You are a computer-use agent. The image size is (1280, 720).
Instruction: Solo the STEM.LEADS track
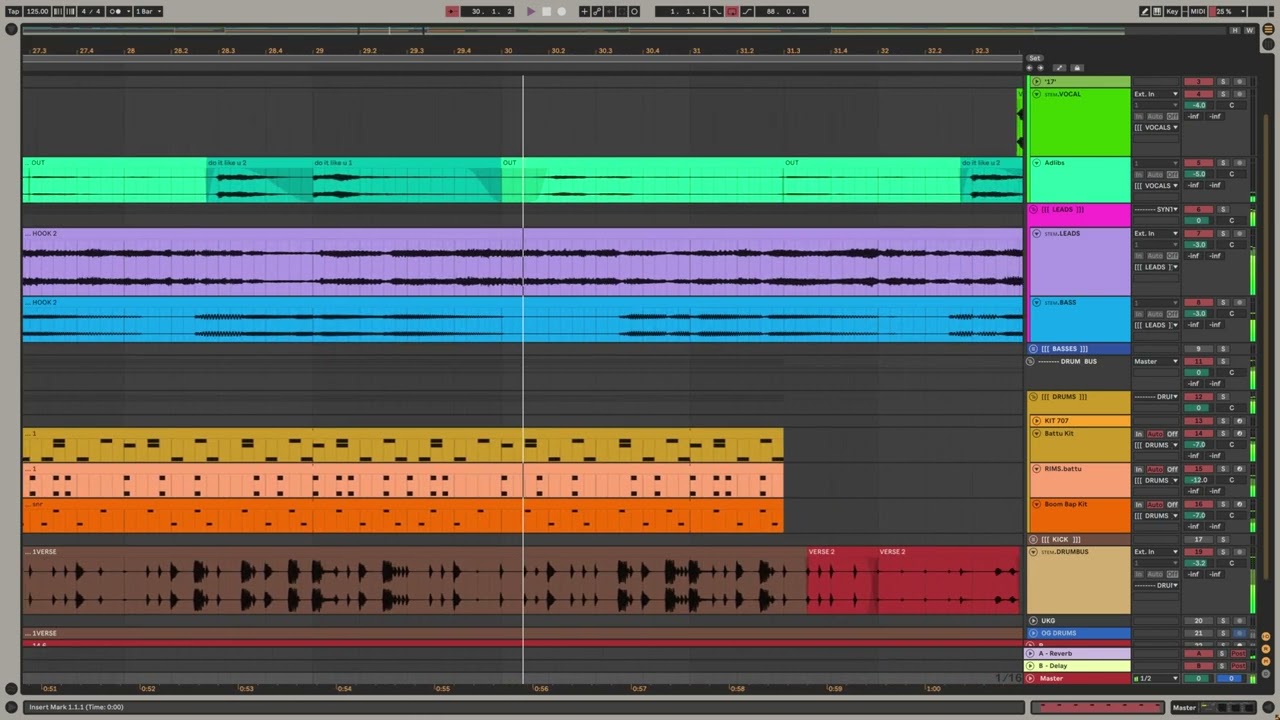[1223, 234]
